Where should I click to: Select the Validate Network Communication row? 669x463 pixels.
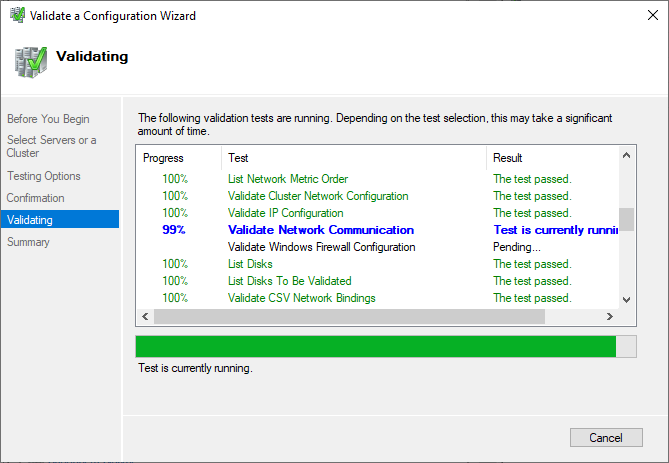tap(320, 230)
